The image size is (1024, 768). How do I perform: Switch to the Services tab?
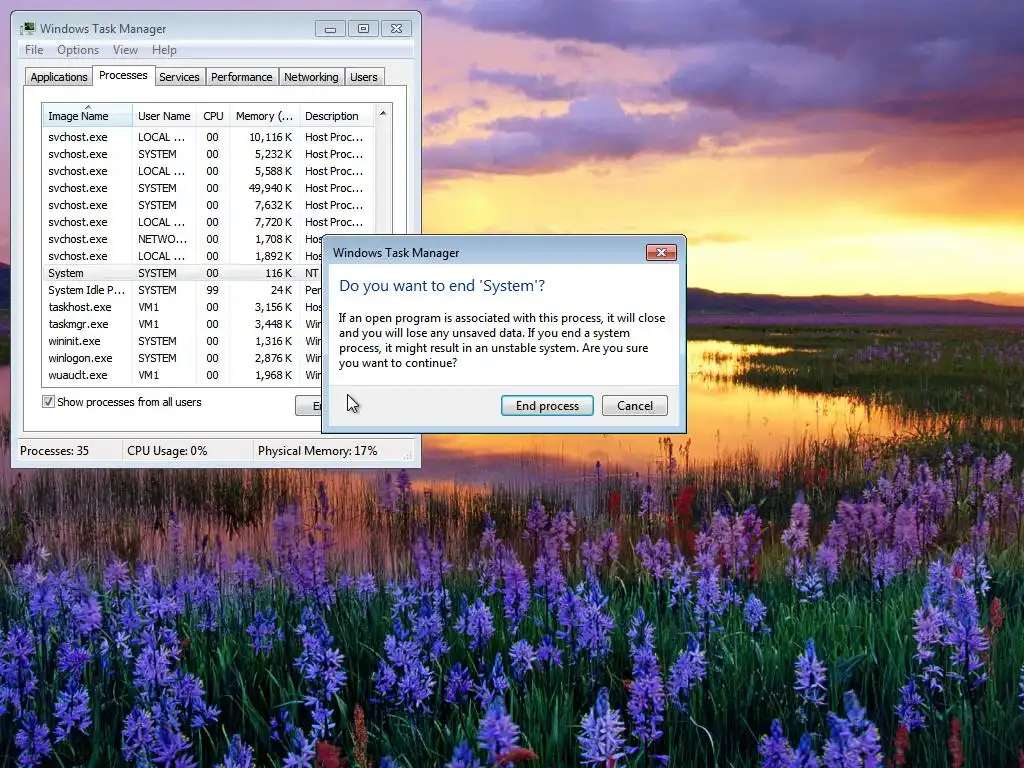click(179, 77)
